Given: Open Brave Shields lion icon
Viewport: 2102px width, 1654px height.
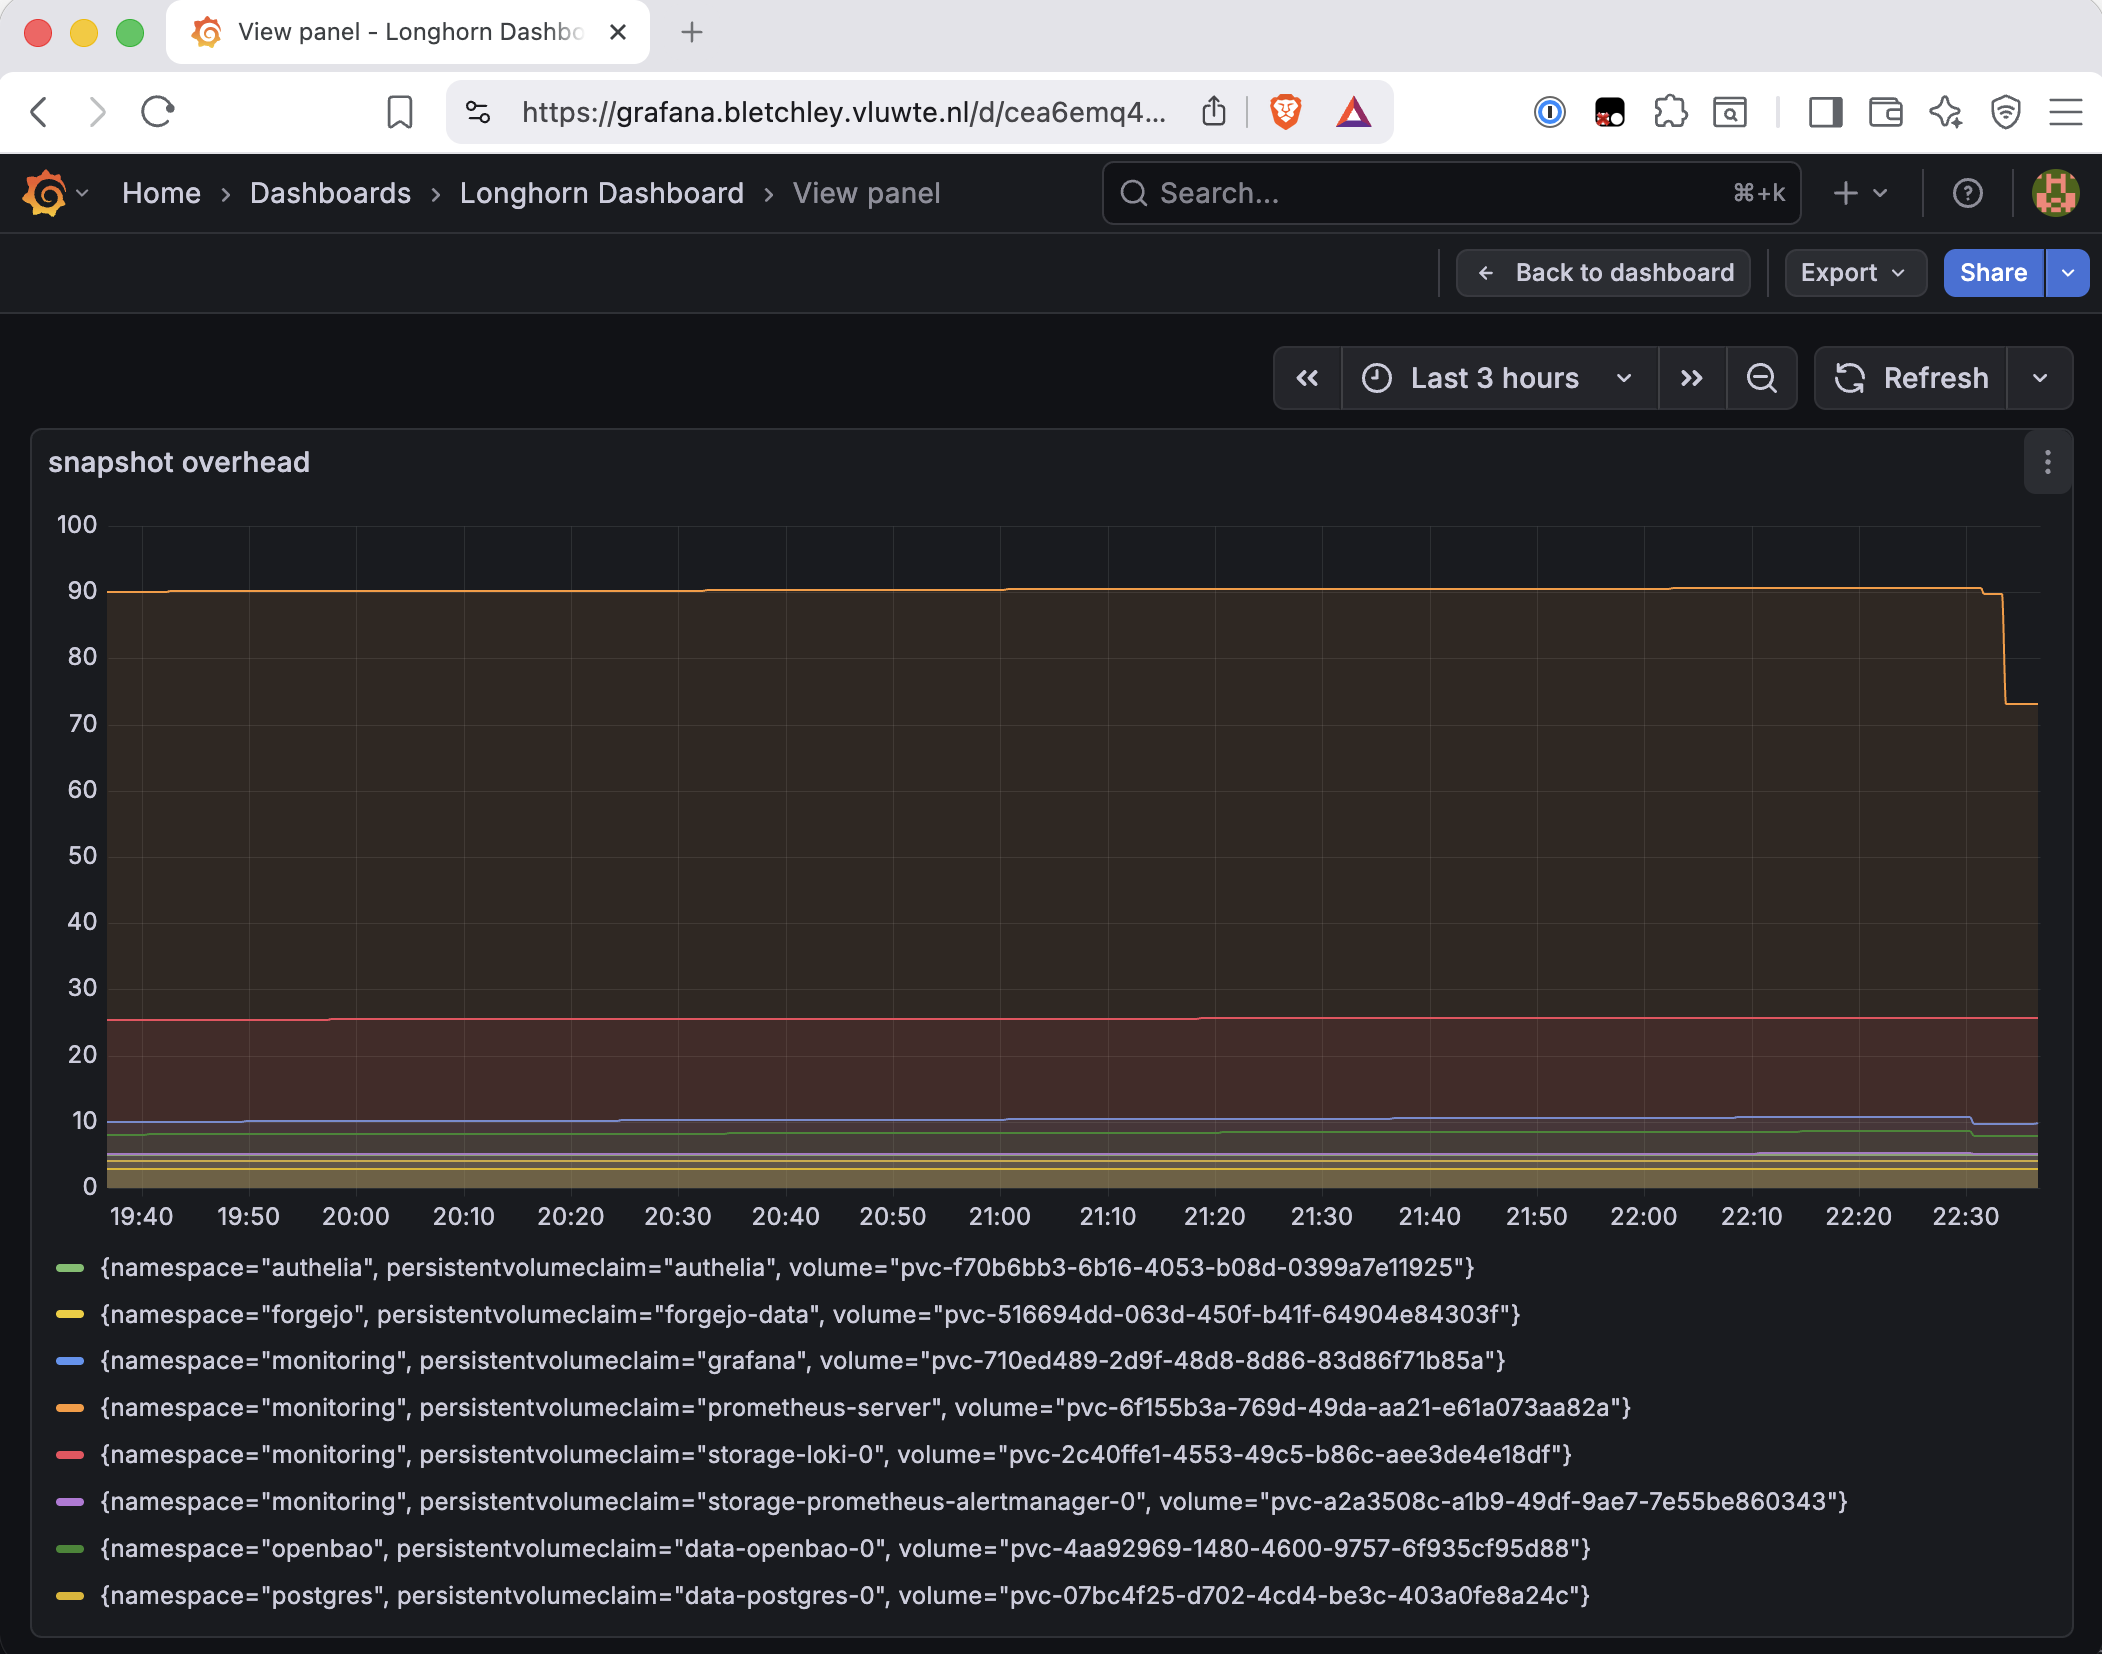Looking at the screenshot, I should (1286, 112).
